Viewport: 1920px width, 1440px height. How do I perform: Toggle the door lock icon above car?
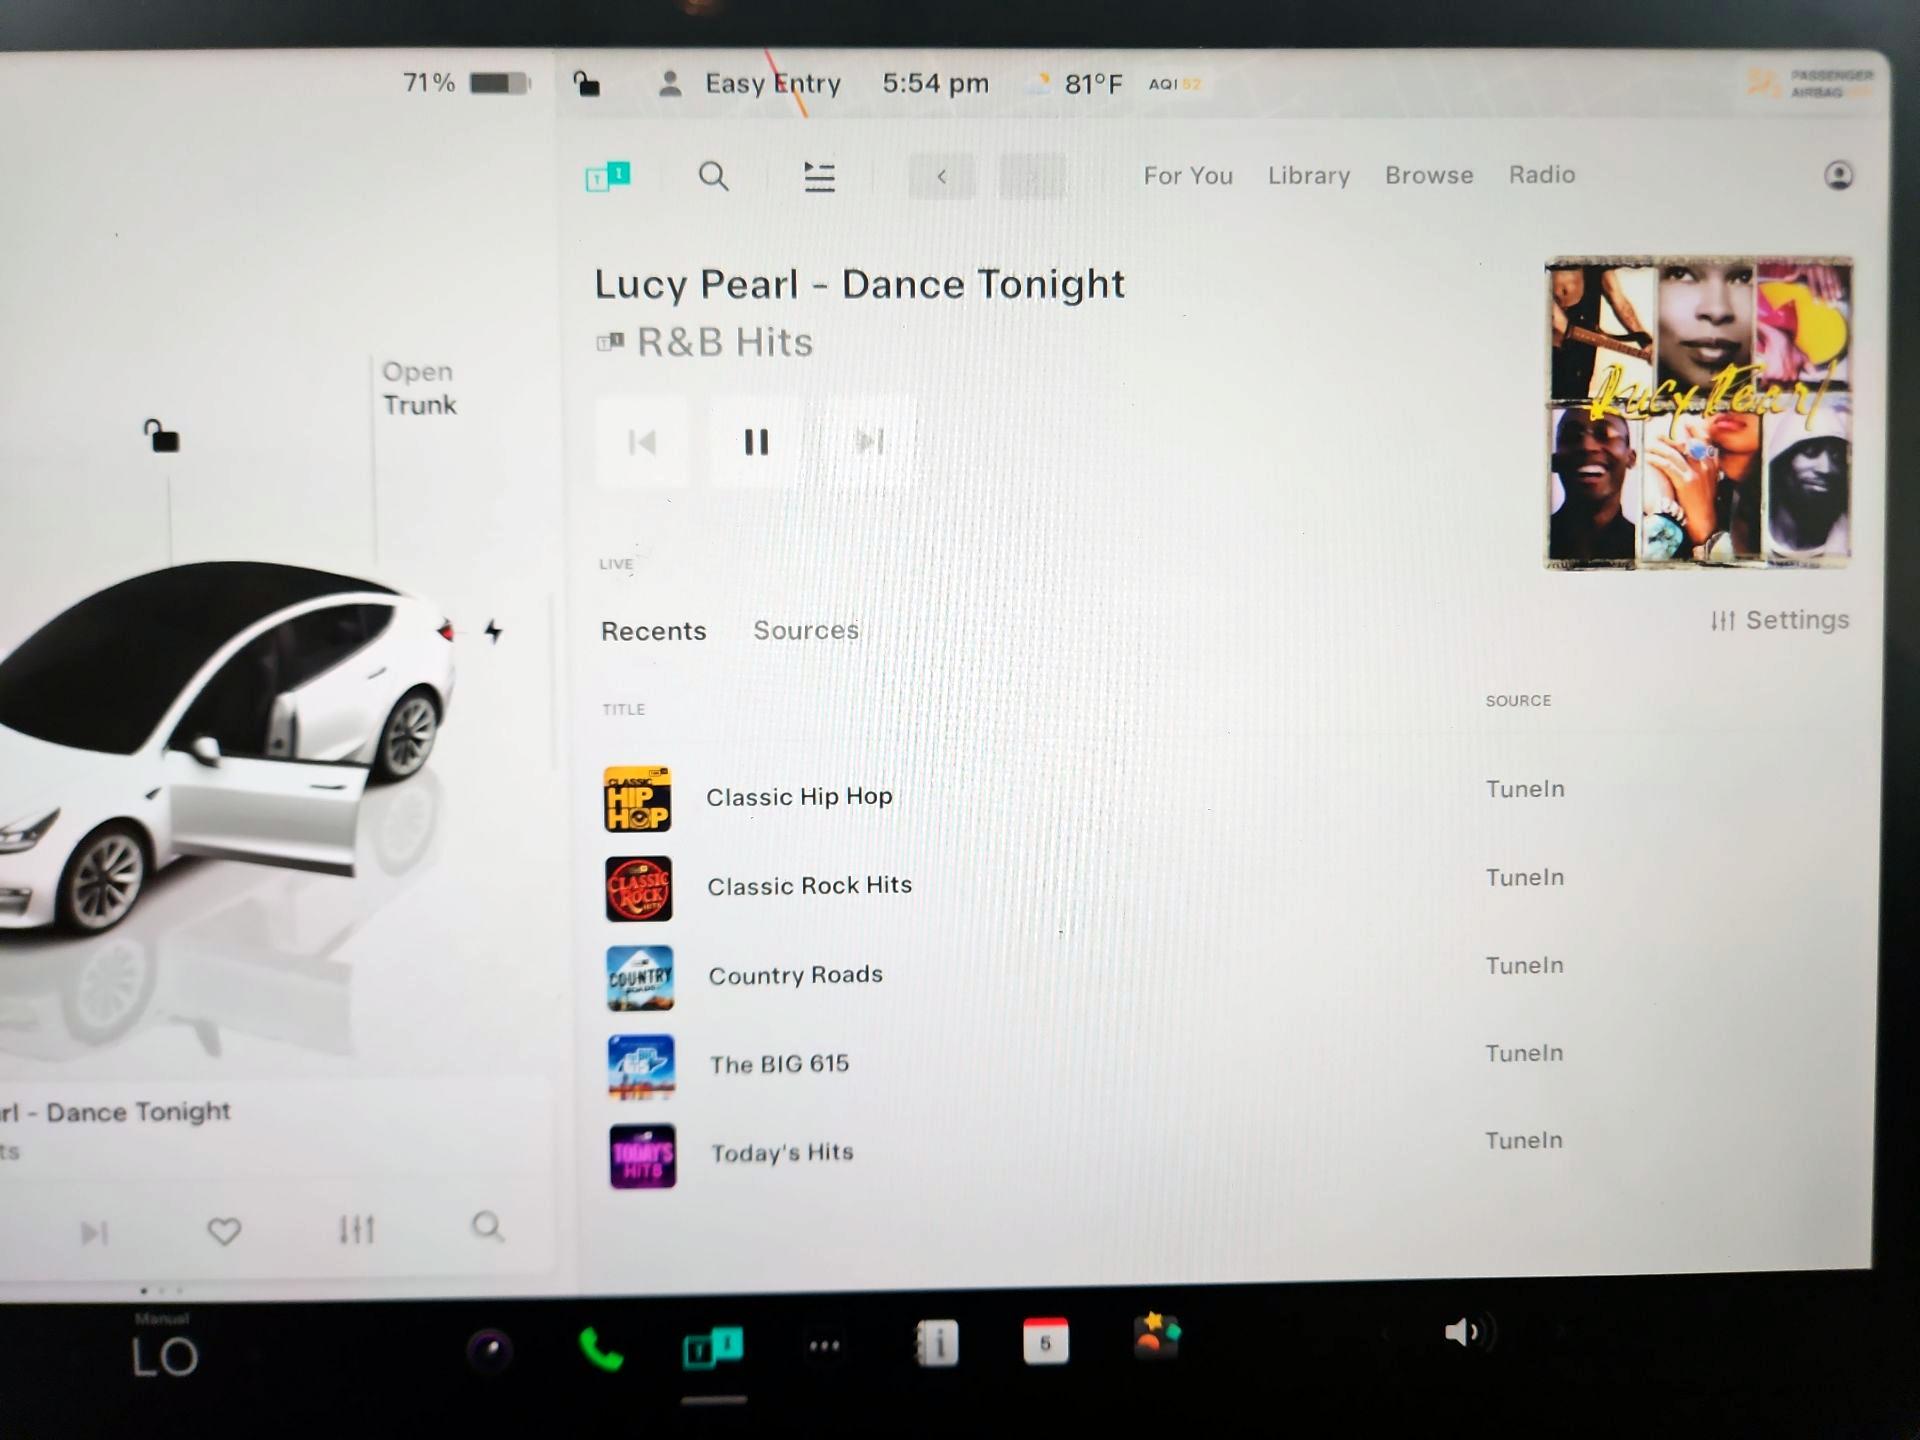click(x=161, y=436)
